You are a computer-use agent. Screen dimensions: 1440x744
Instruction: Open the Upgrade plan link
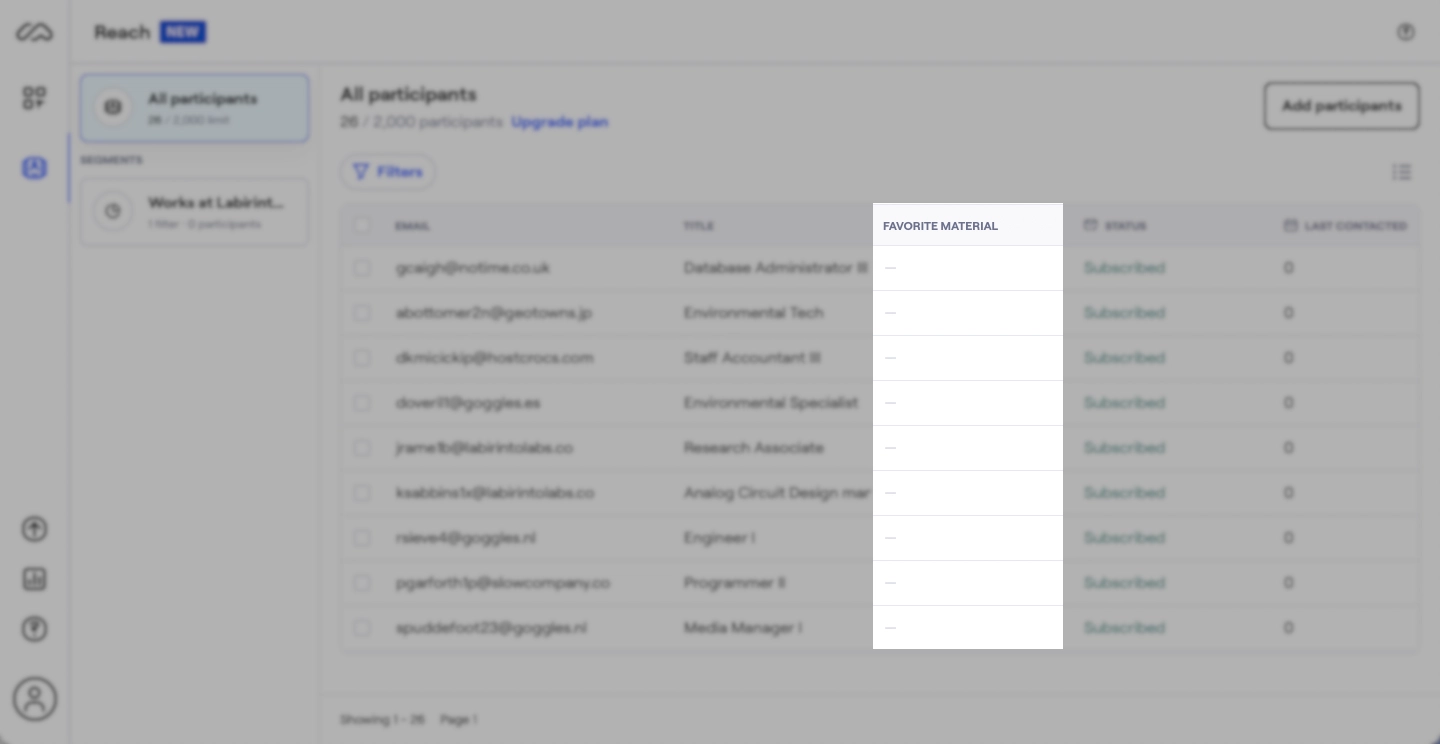560,121
